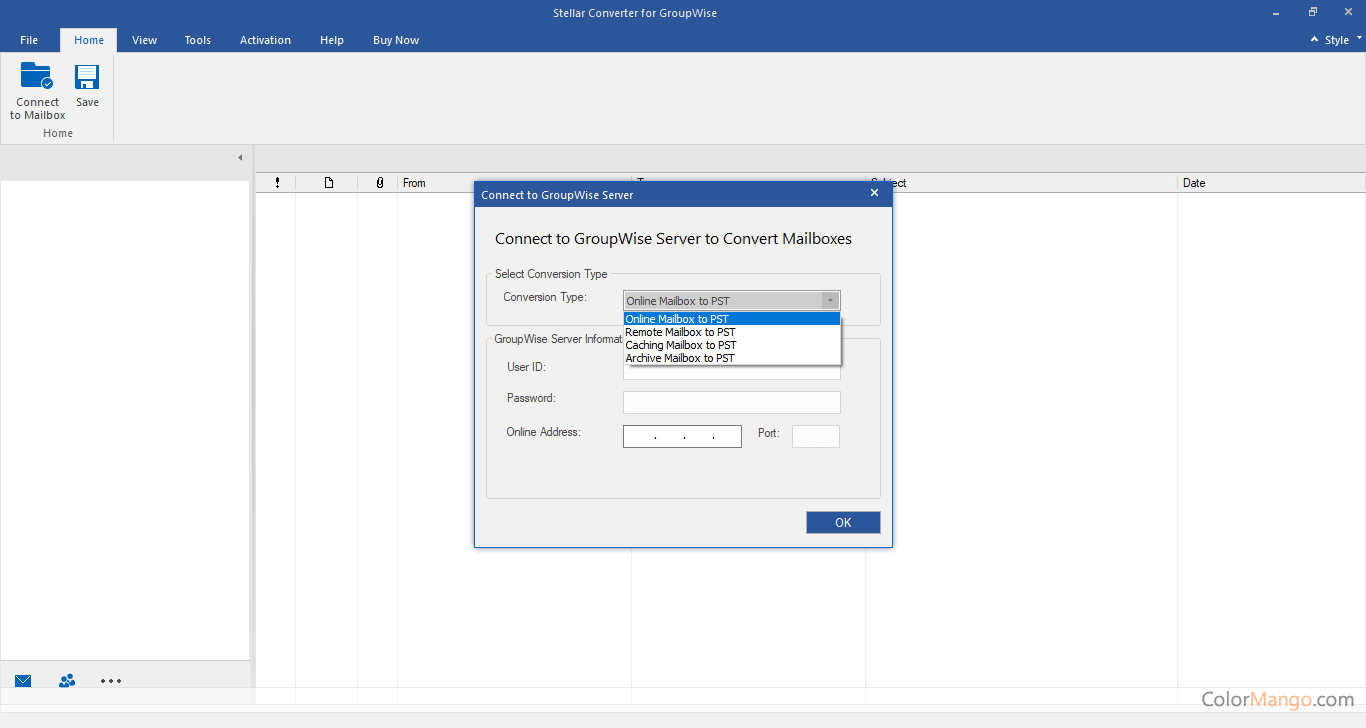Open the File menu
This screenshot has height=728, width=1366.
[x=29, y=40]
